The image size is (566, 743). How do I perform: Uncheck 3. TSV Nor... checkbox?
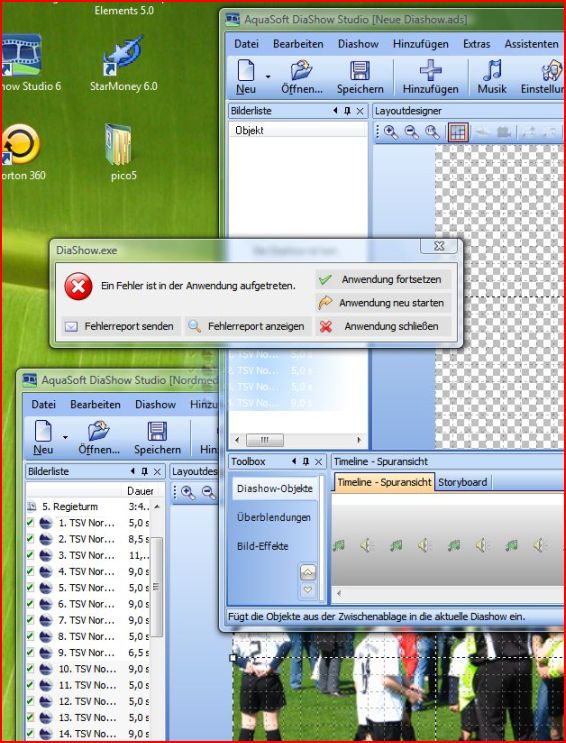click(30, 555)
